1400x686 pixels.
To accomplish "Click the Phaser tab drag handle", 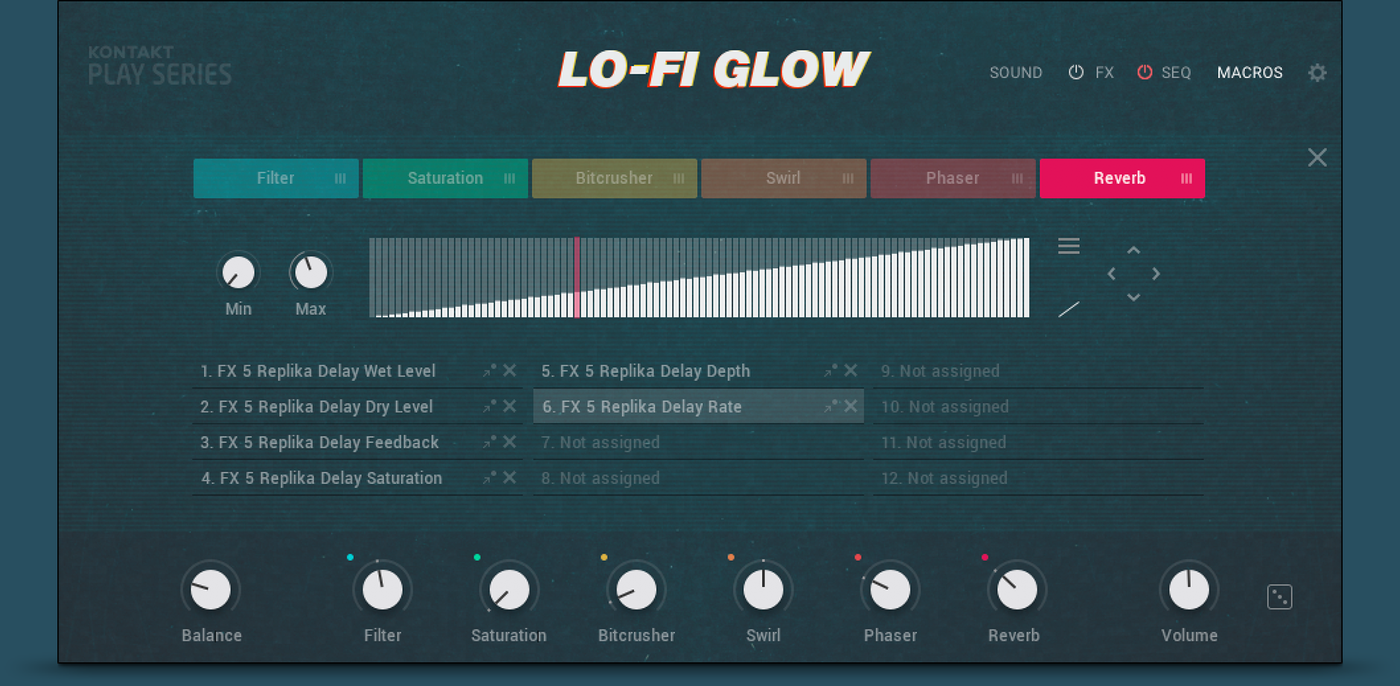I will click(x=1017, y=178).
